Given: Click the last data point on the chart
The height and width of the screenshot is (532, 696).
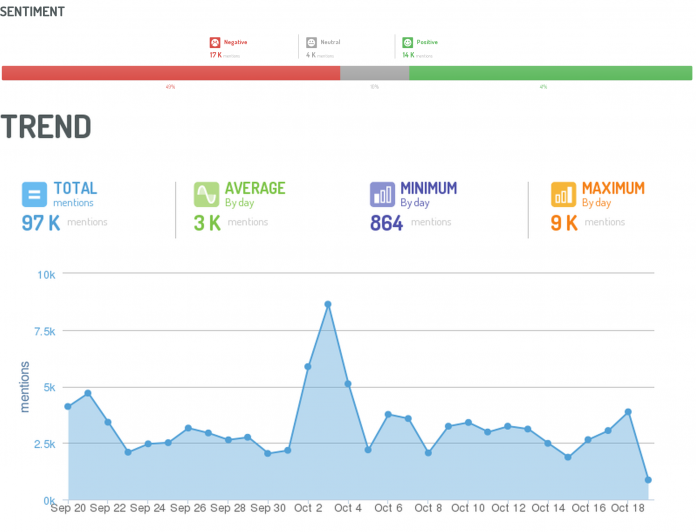Looking at the screenshot, I should click(648, 480).
